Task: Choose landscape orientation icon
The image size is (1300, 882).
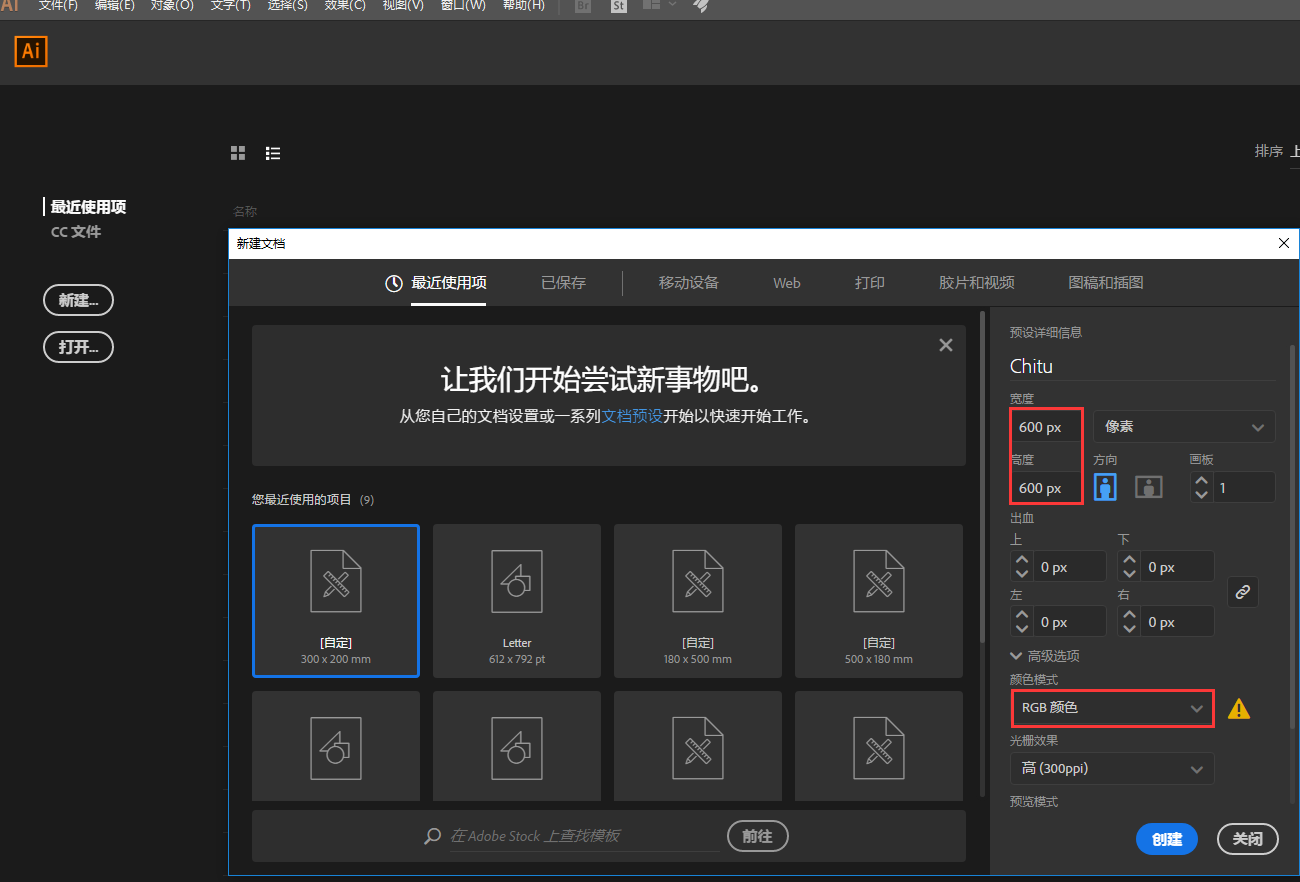Action: tap(1149, 487)
